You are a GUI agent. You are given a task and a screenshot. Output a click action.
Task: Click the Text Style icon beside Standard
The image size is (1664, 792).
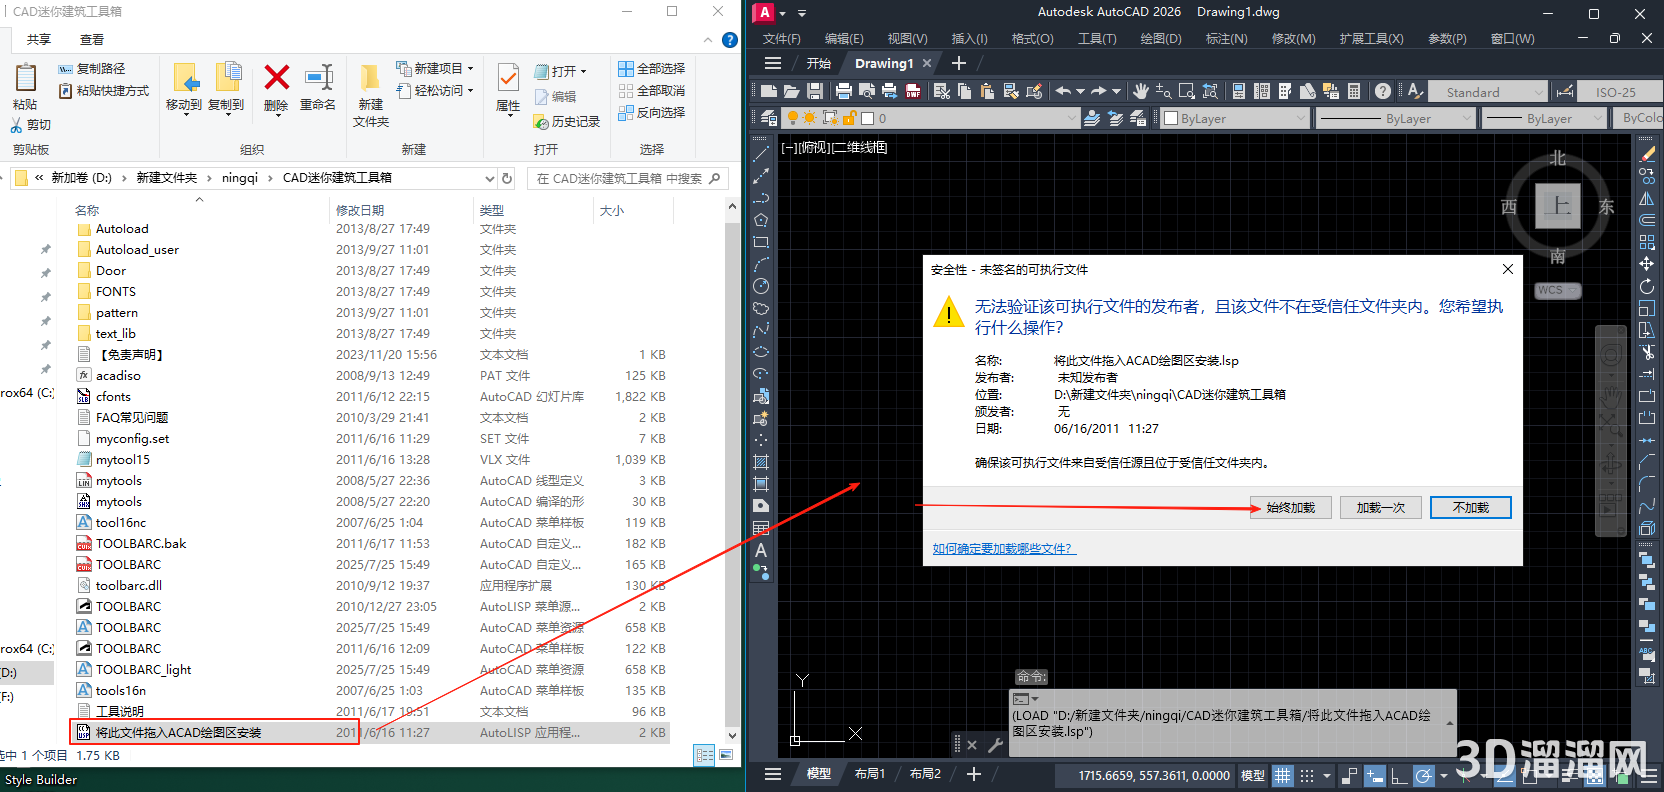point(1415,91)
